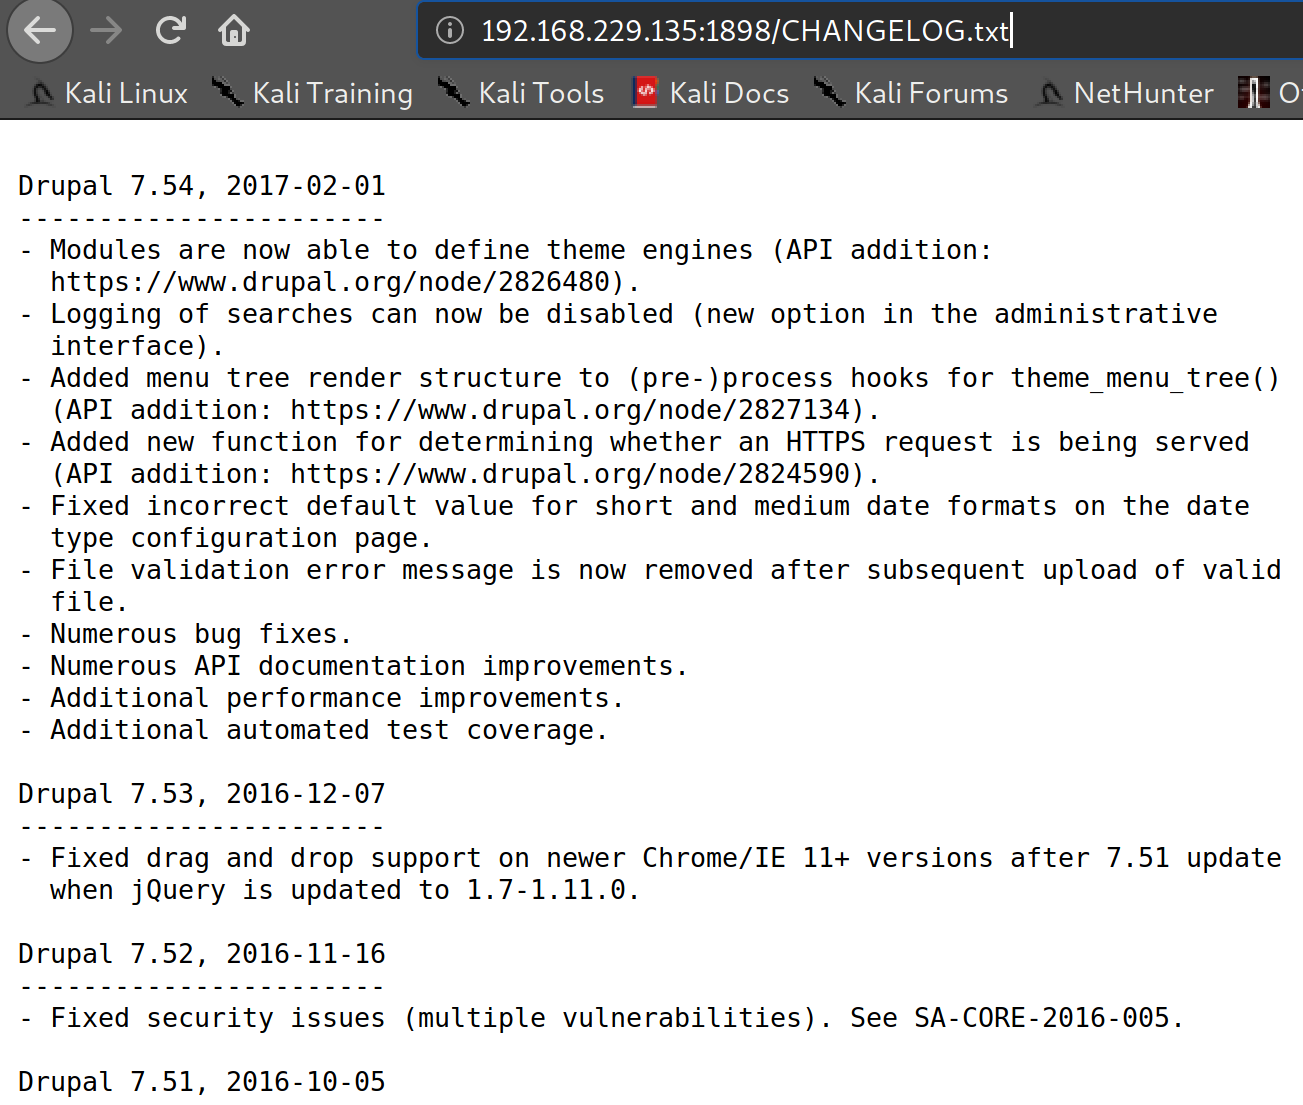The image size is (1303, 1105).
Task: Click the partially visible bookmark after NetHunter
Action: 1270,93
